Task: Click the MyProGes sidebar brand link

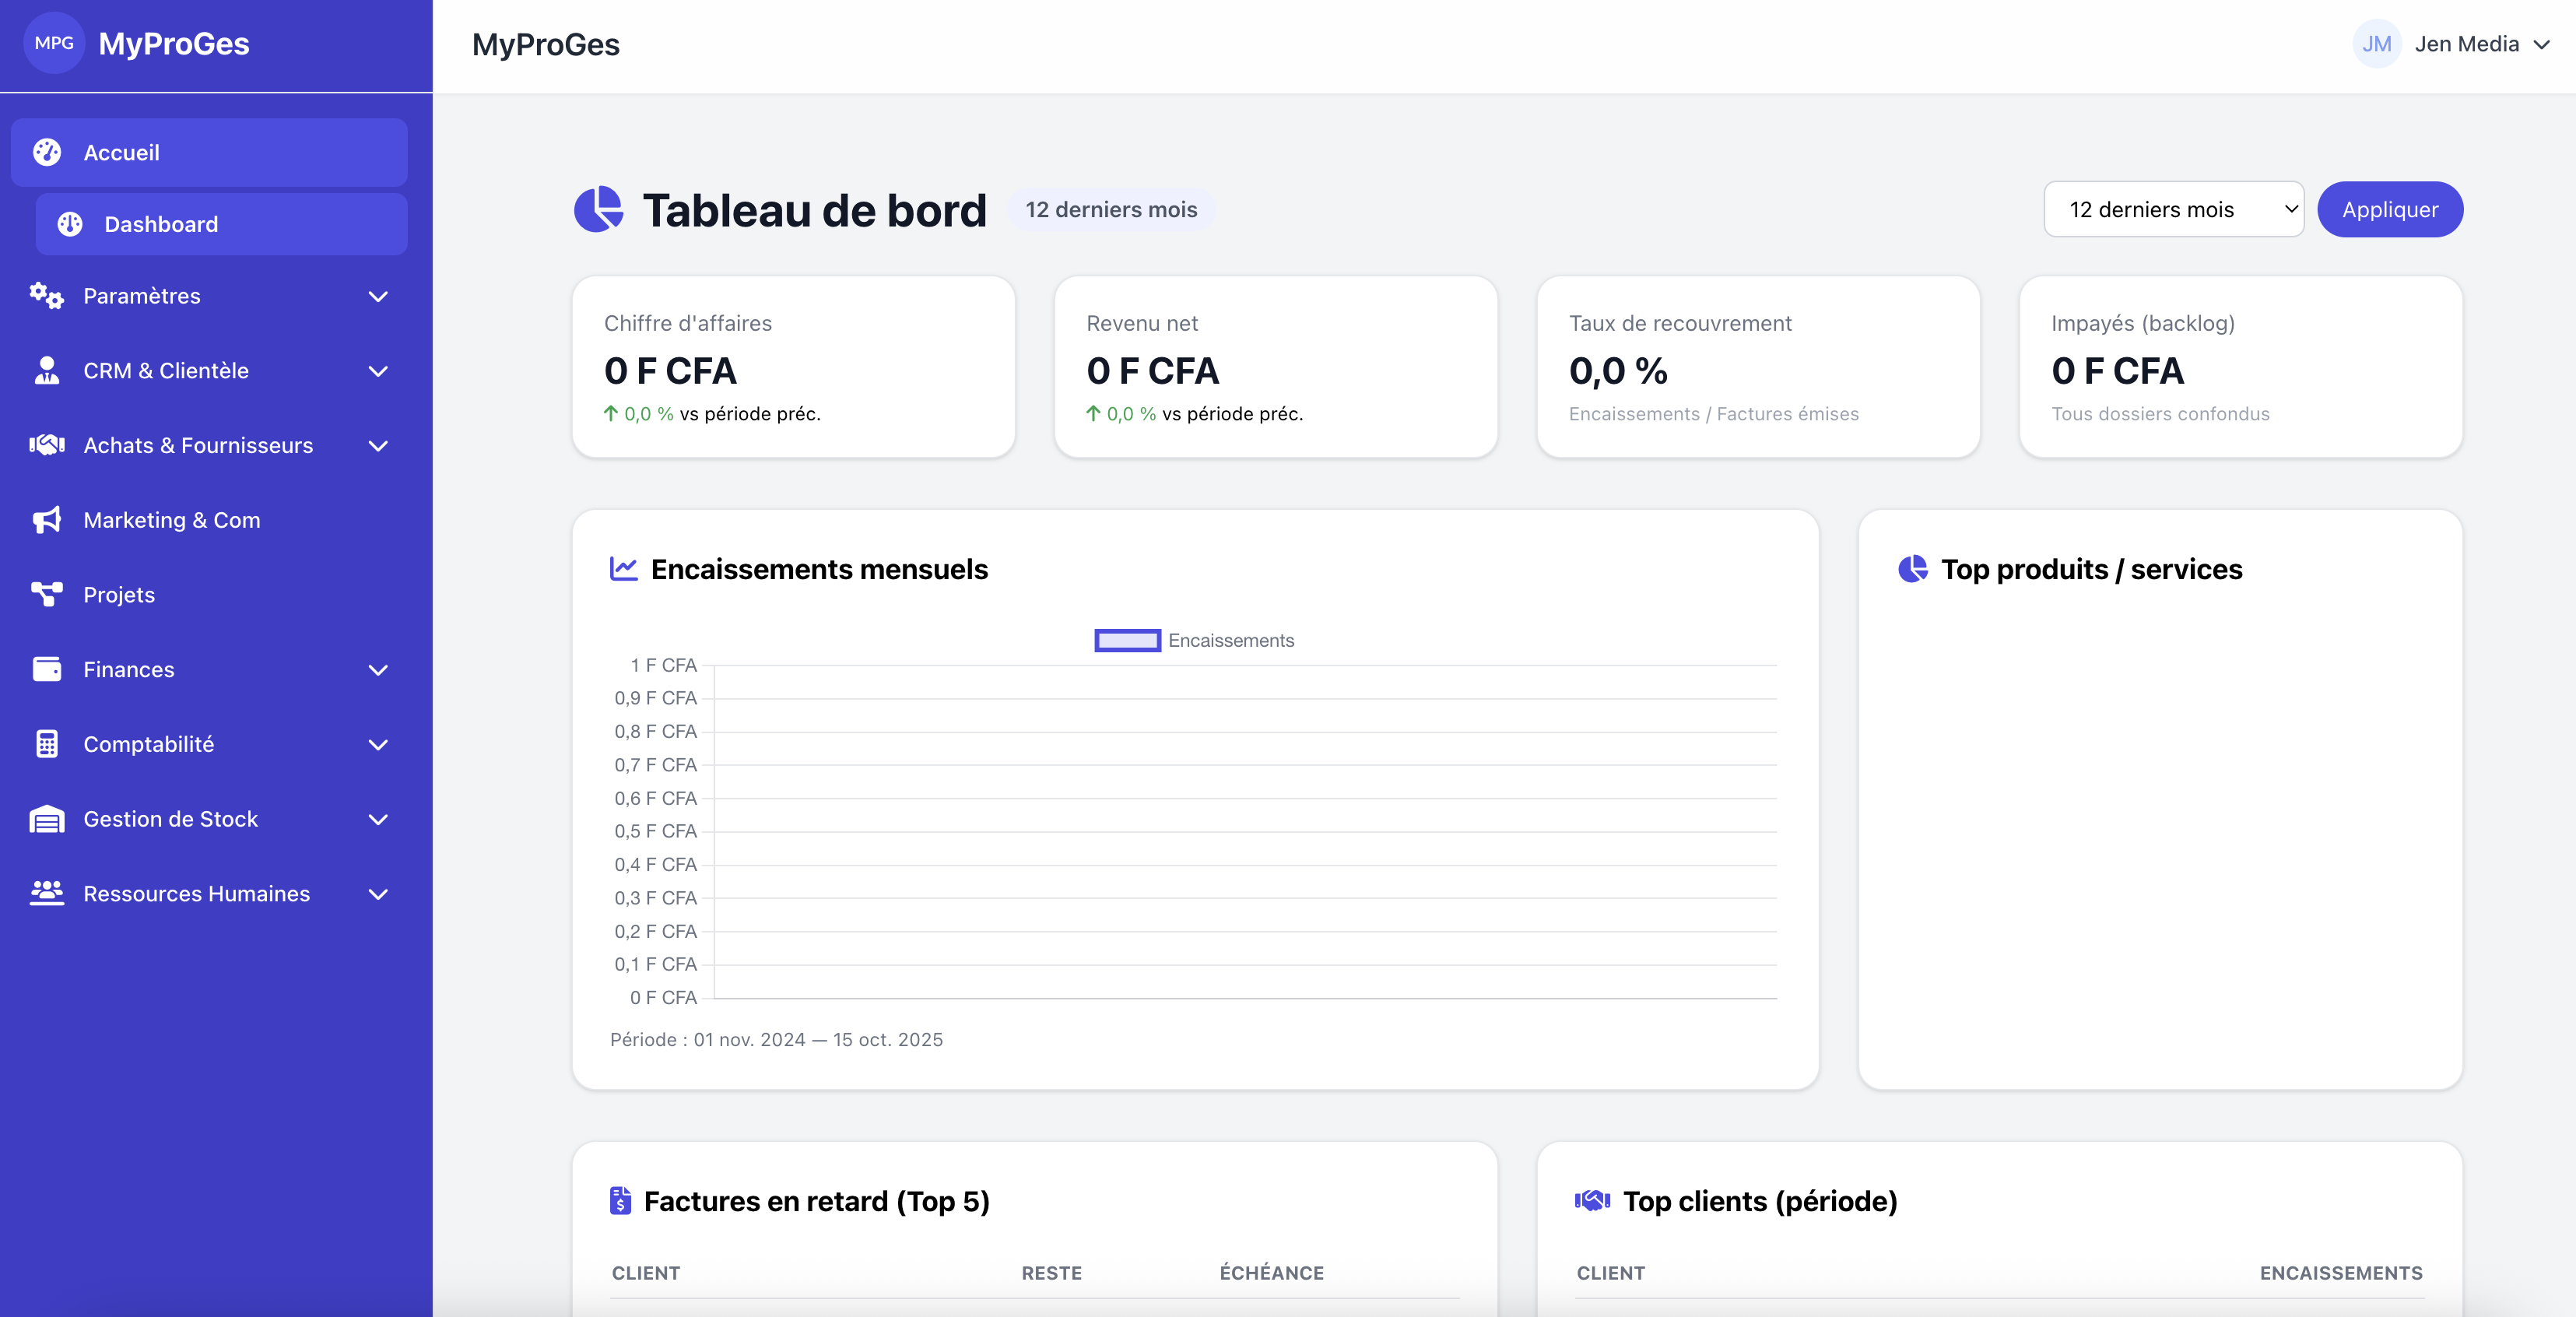Action: [x=174, y=44]
